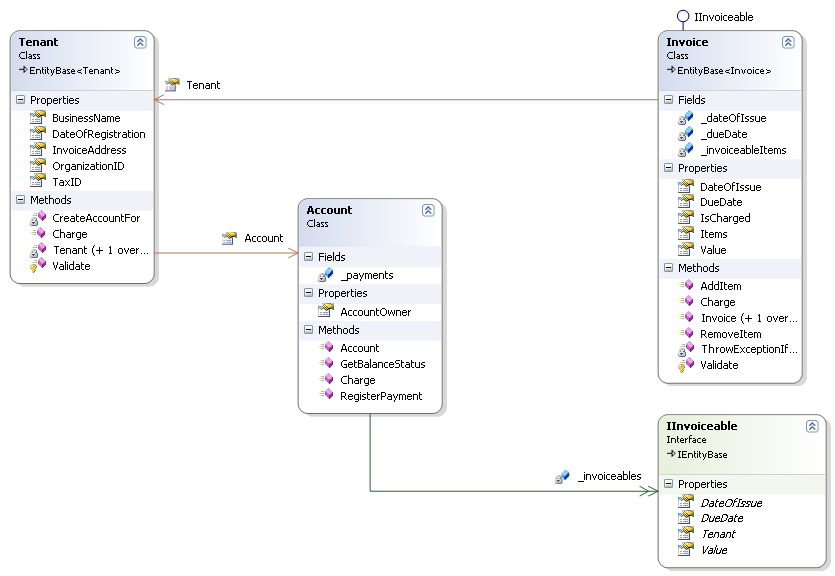
Task: Select the GetBalanceStatus method in Account
Action: (x=382, y=364)
